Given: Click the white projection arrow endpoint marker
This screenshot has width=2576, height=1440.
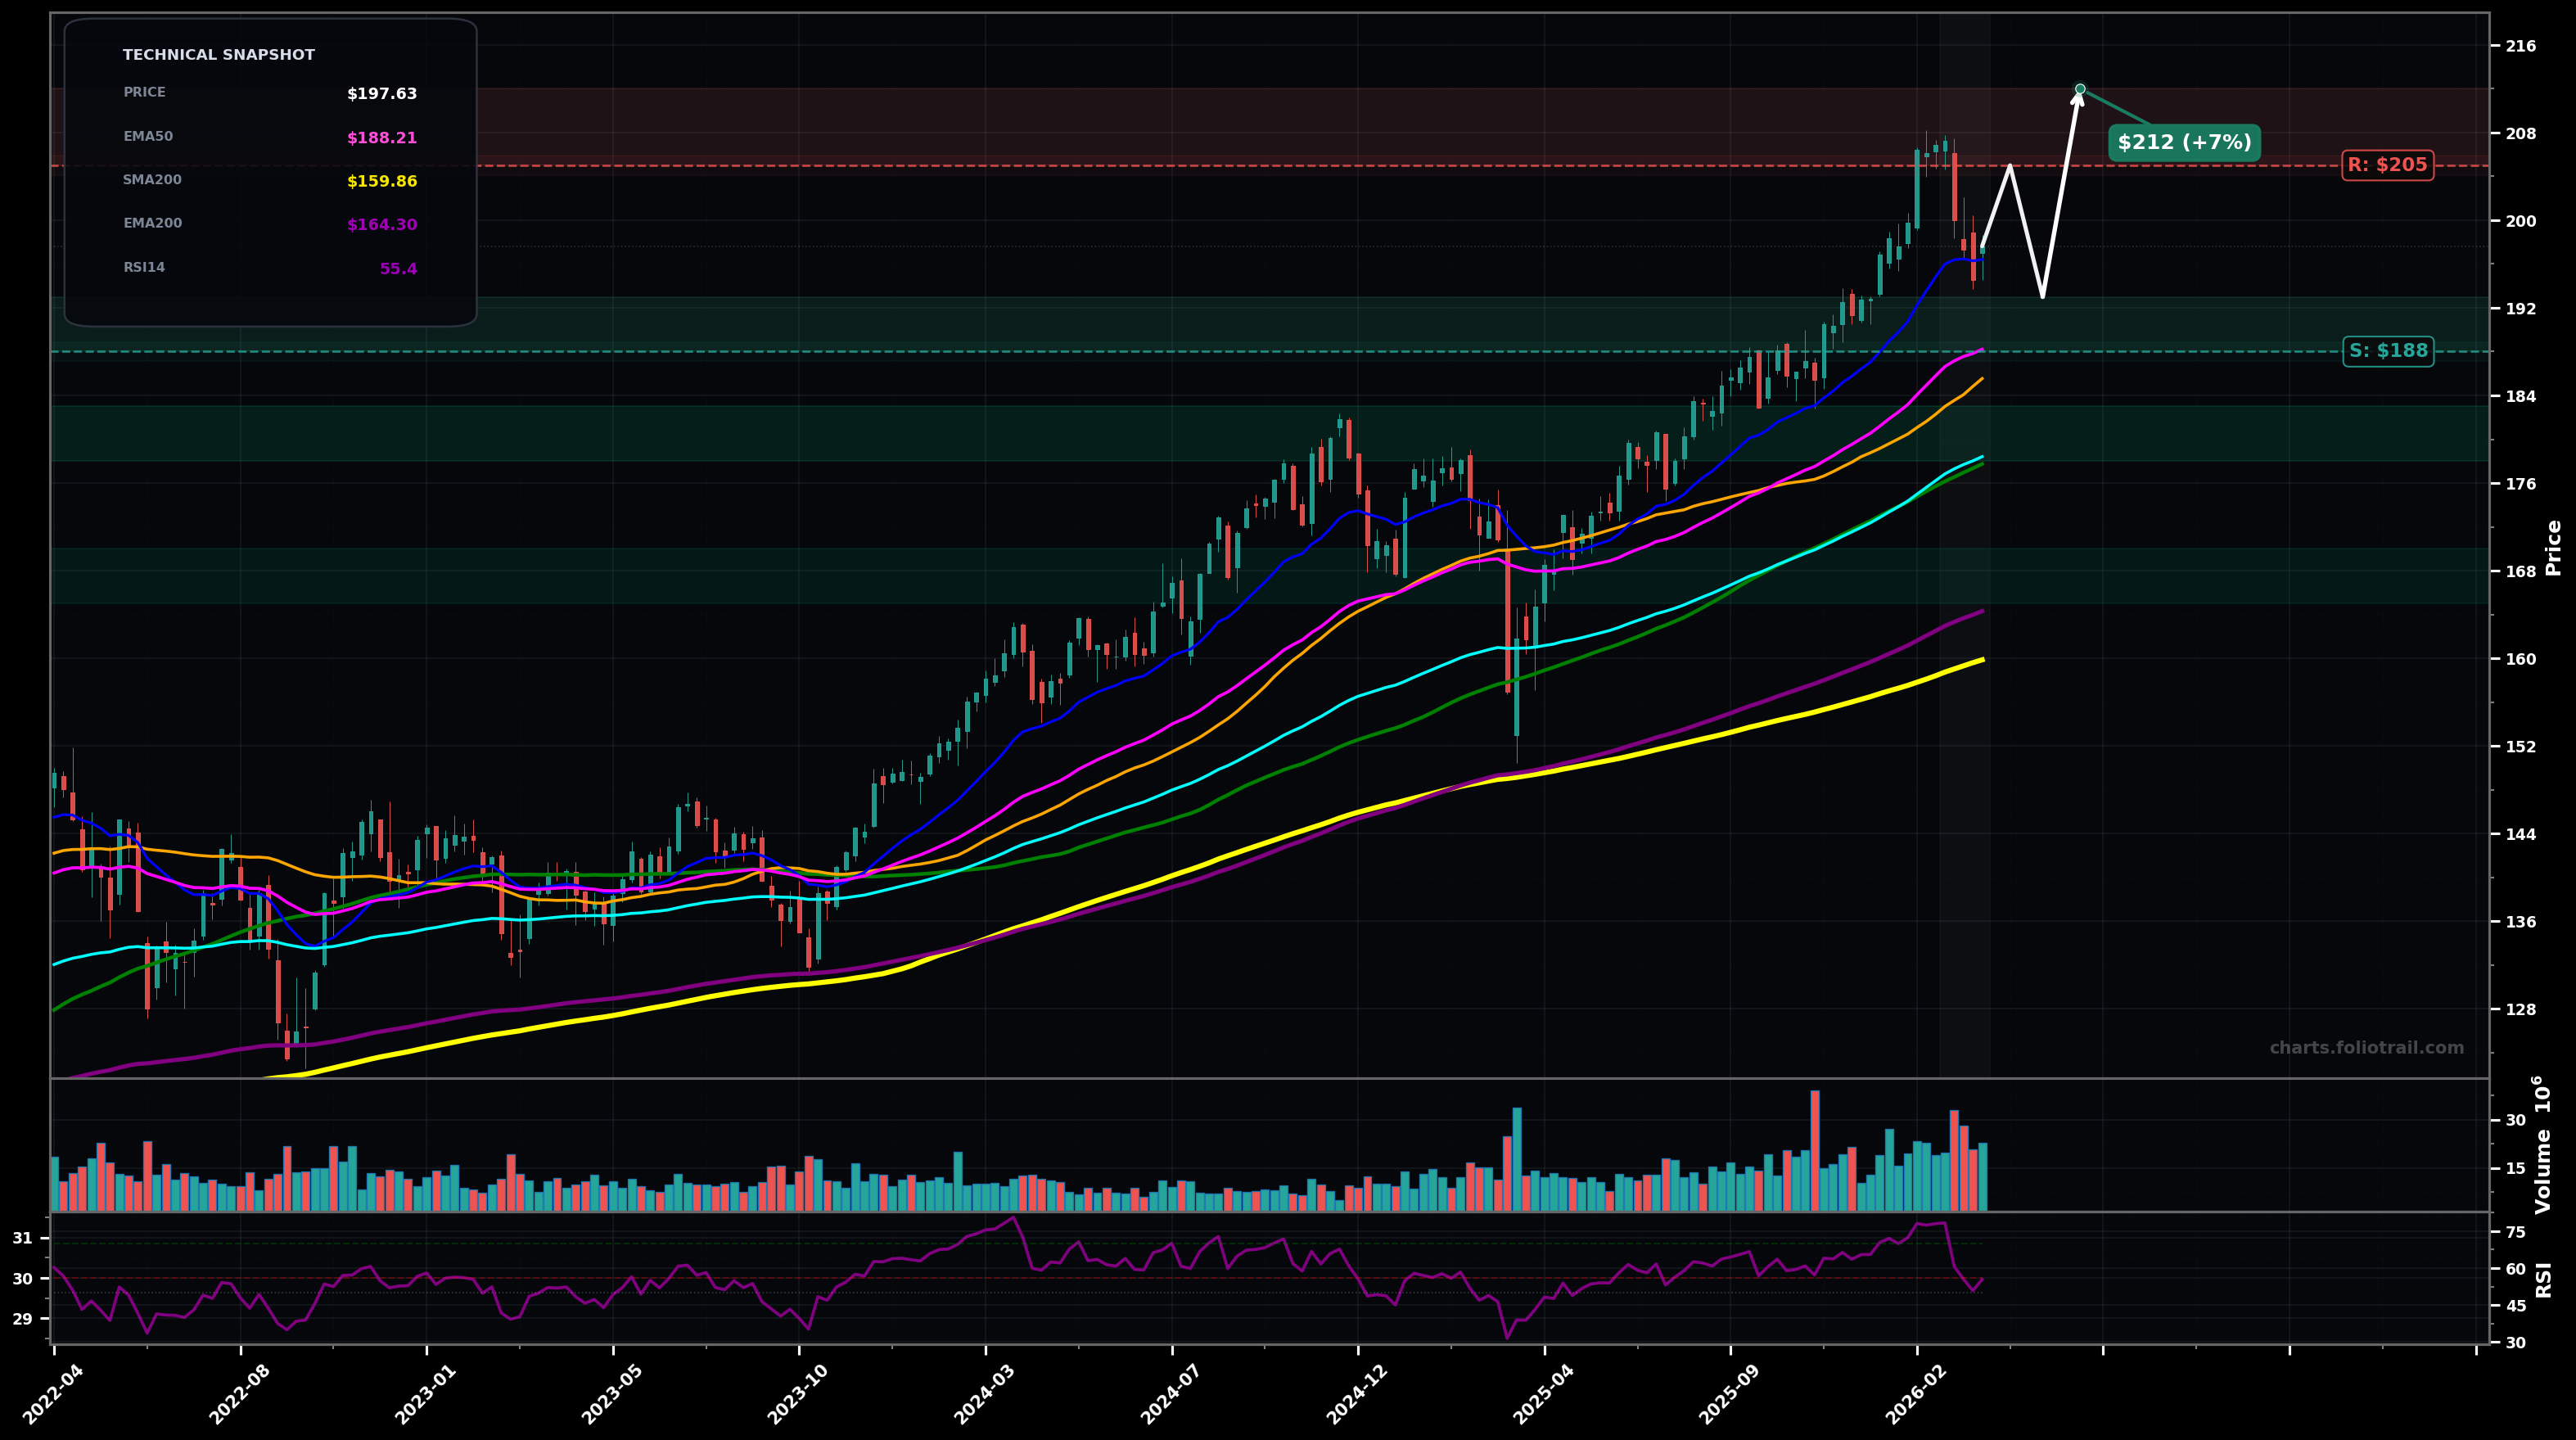Looking at the screenshot, I should (x=2081, y=89).
